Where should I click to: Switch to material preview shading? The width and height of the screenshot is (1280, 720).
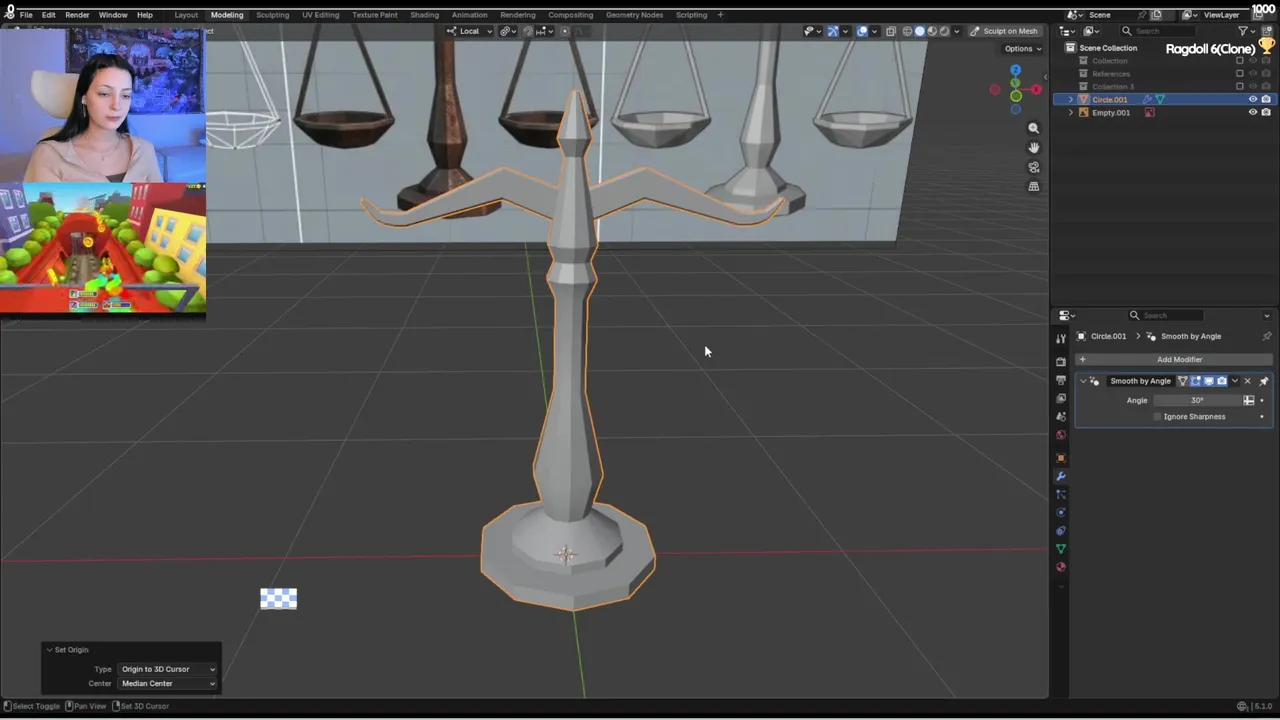[932, 31]
